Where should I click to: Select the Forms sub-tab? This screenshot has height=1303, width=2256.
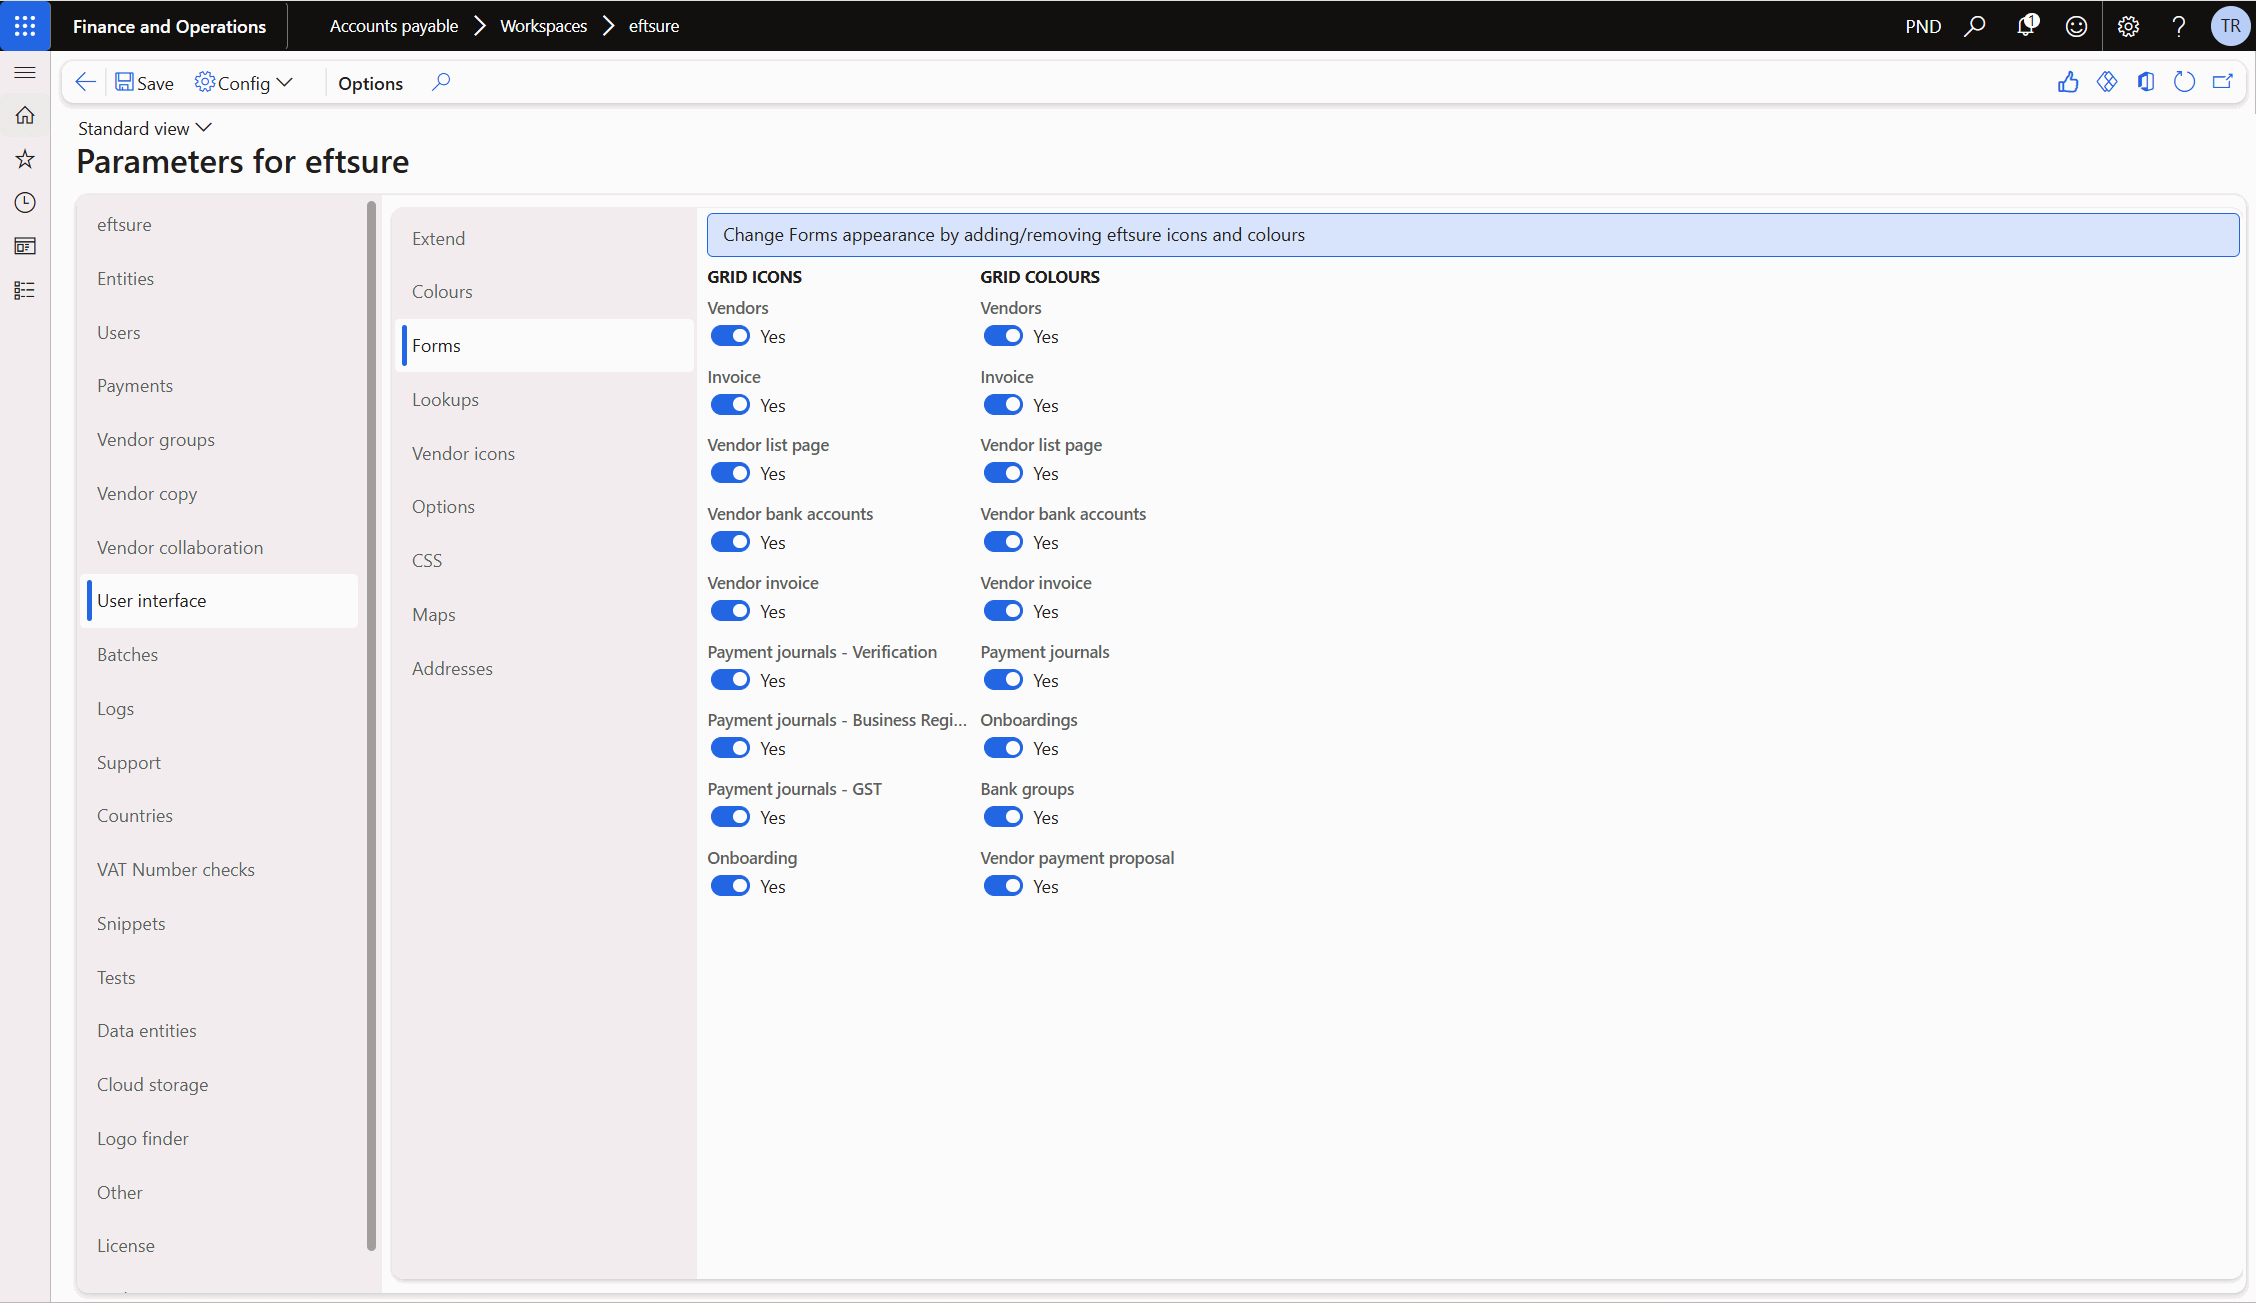click(x=545, y=346)
